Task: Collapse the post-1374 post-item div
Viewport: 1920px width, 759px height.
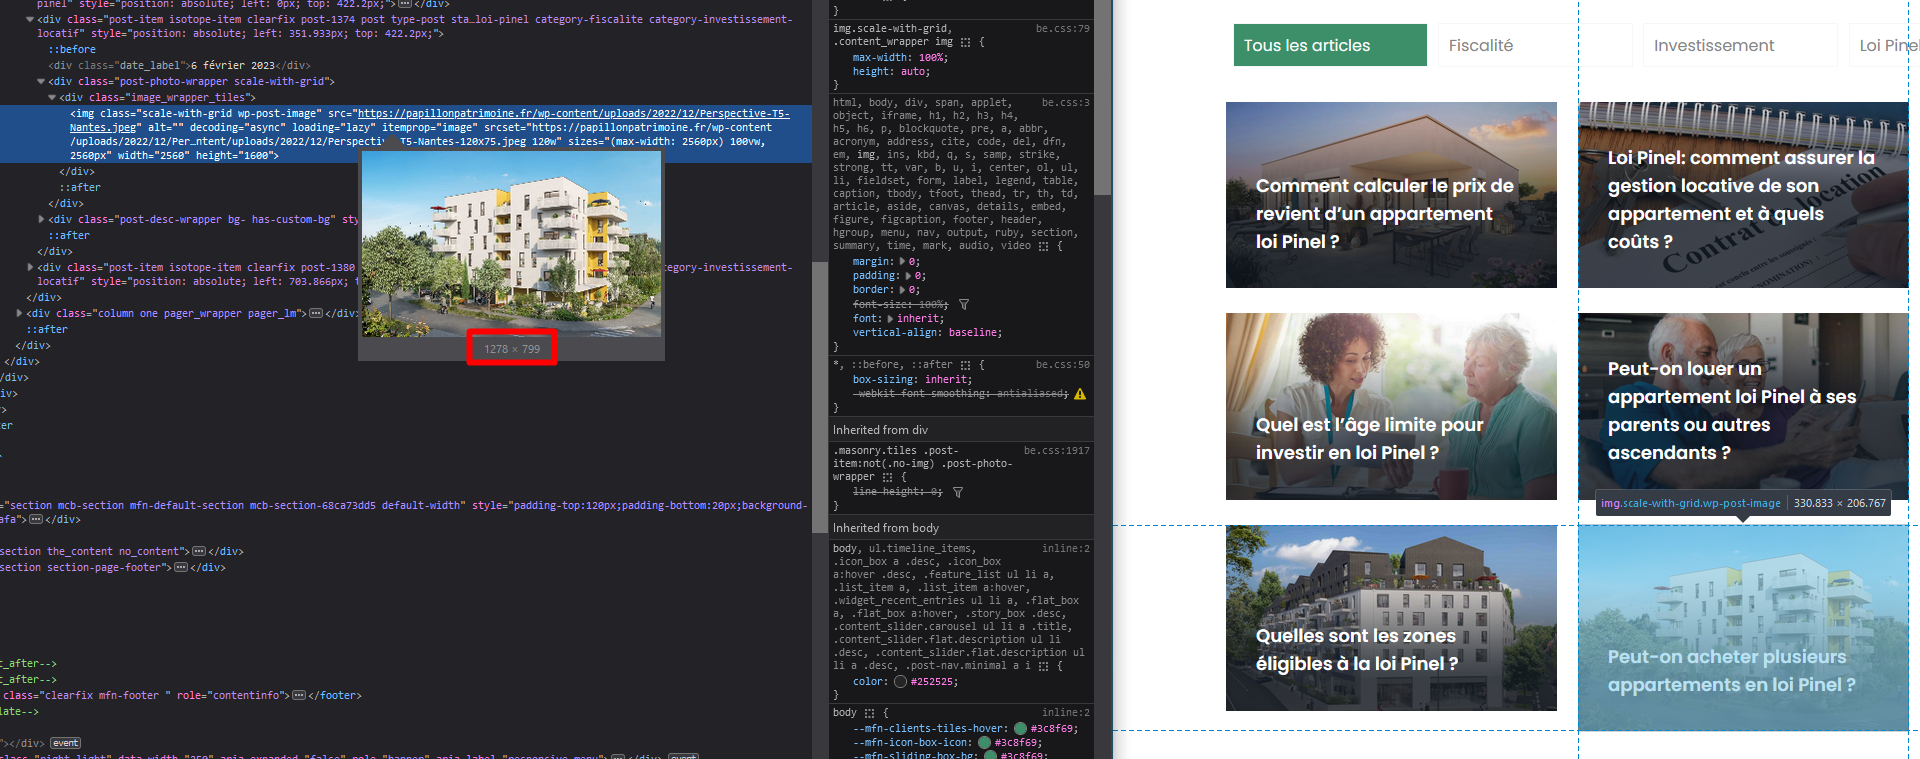Action: point(31,19)
